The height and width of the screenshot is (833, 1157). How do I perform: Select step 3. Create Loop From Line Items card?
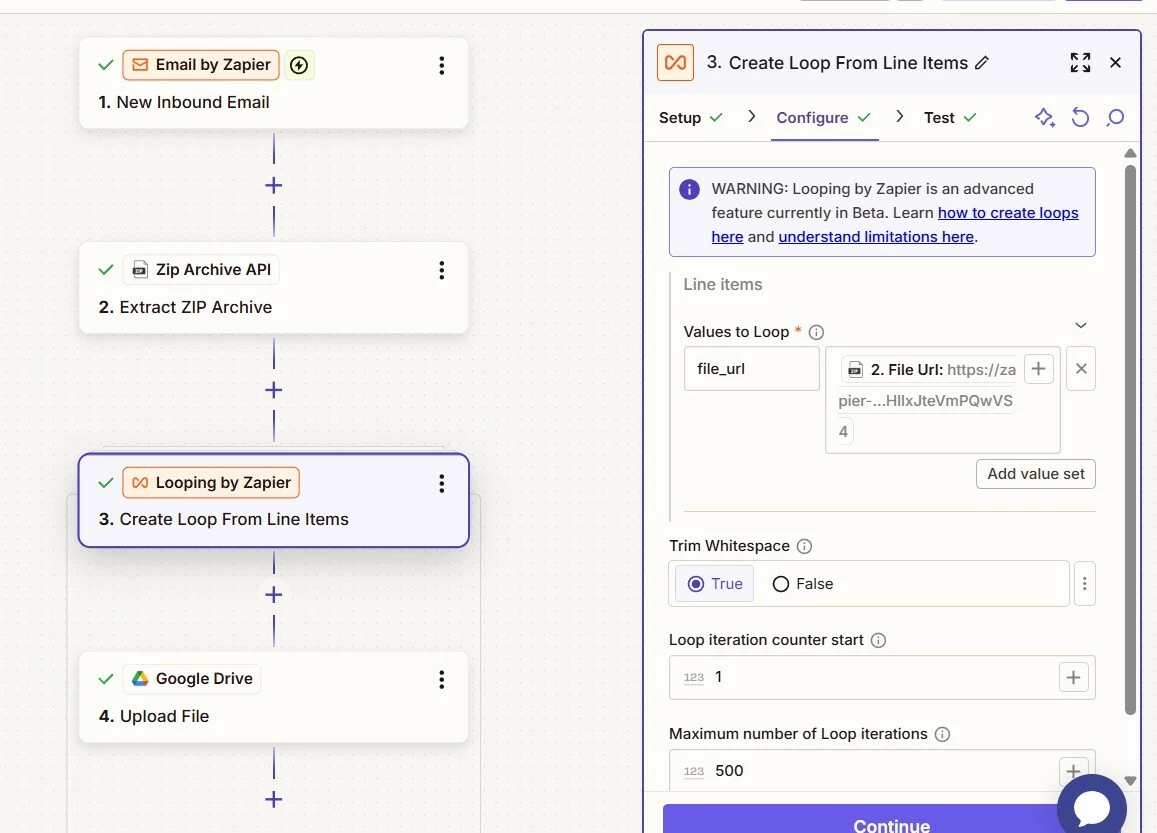[274, 500]
